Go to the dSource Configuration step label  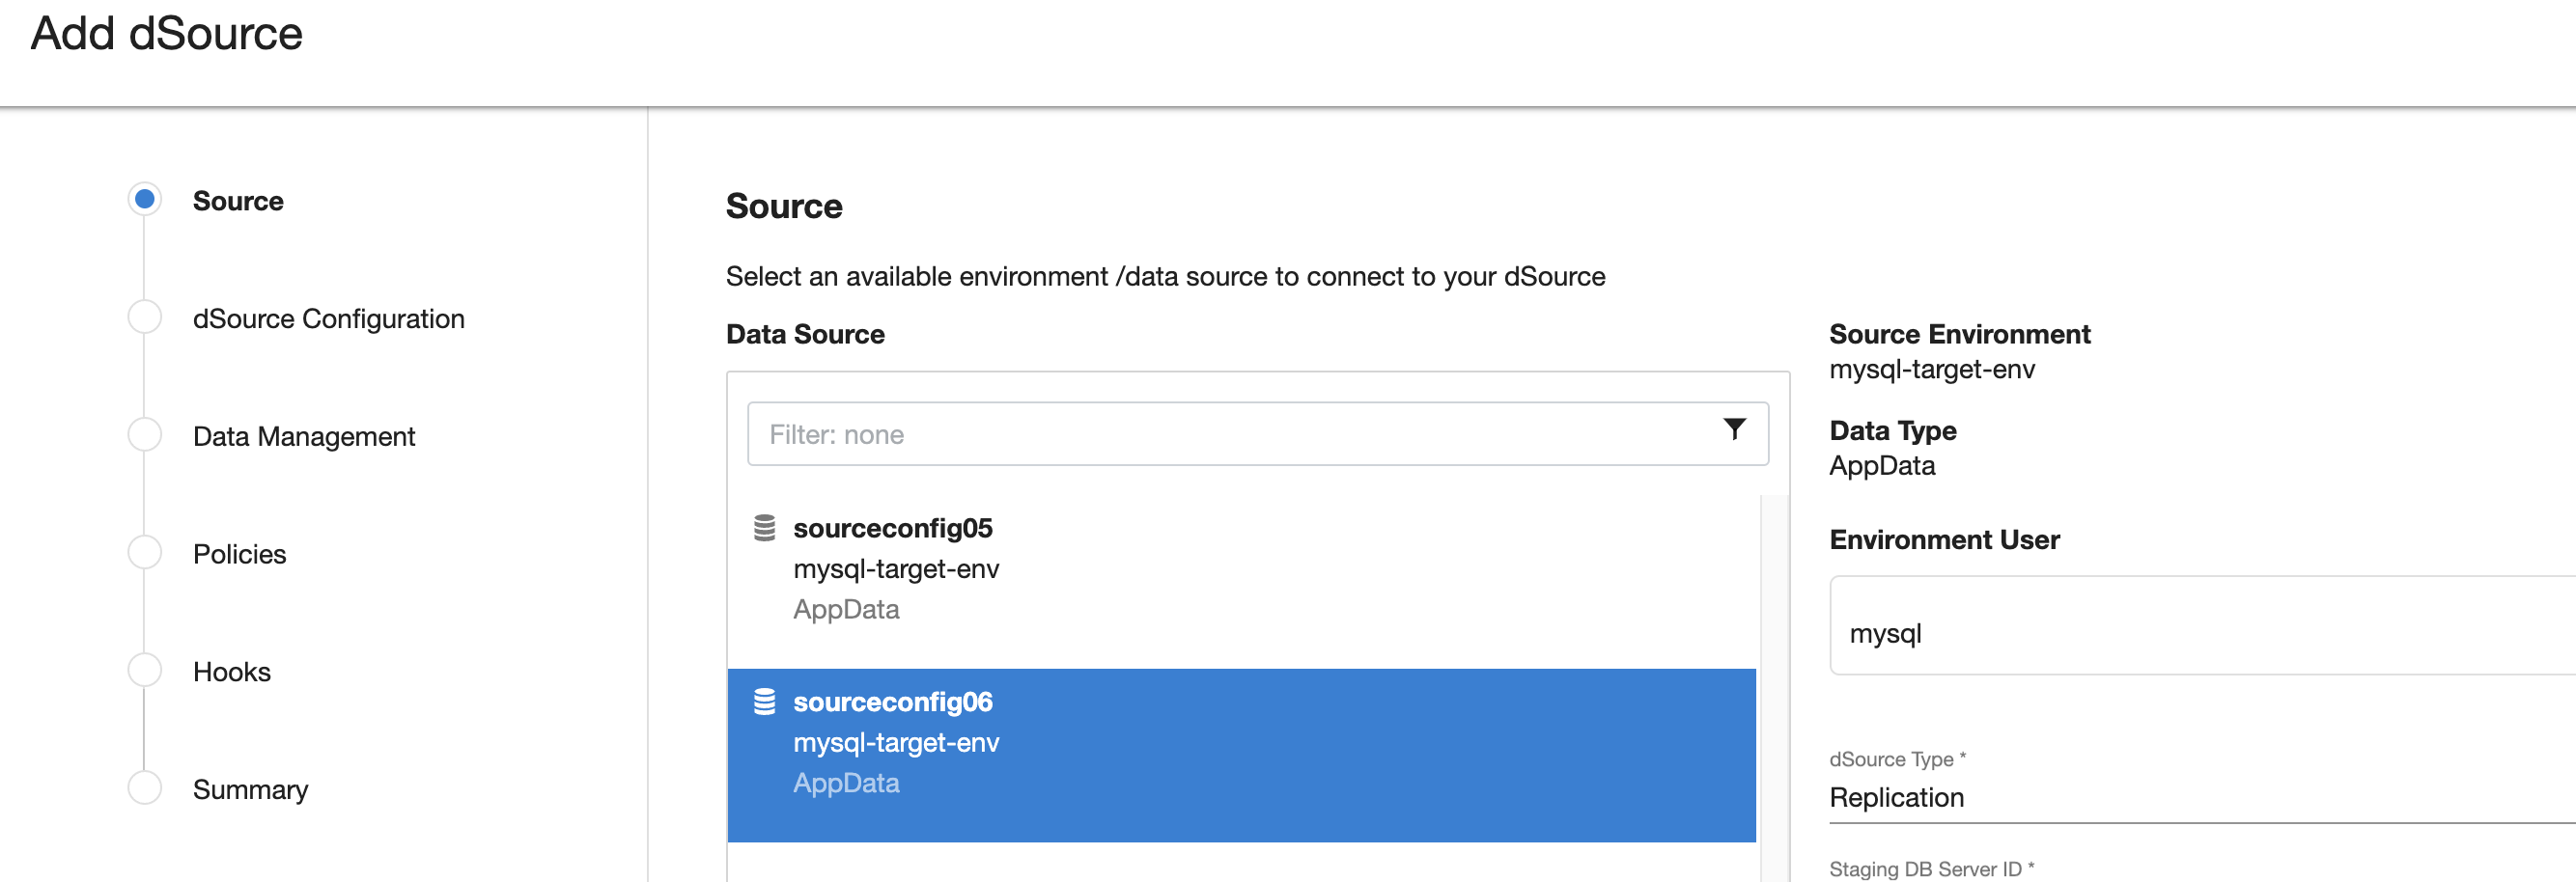point(328,319)
